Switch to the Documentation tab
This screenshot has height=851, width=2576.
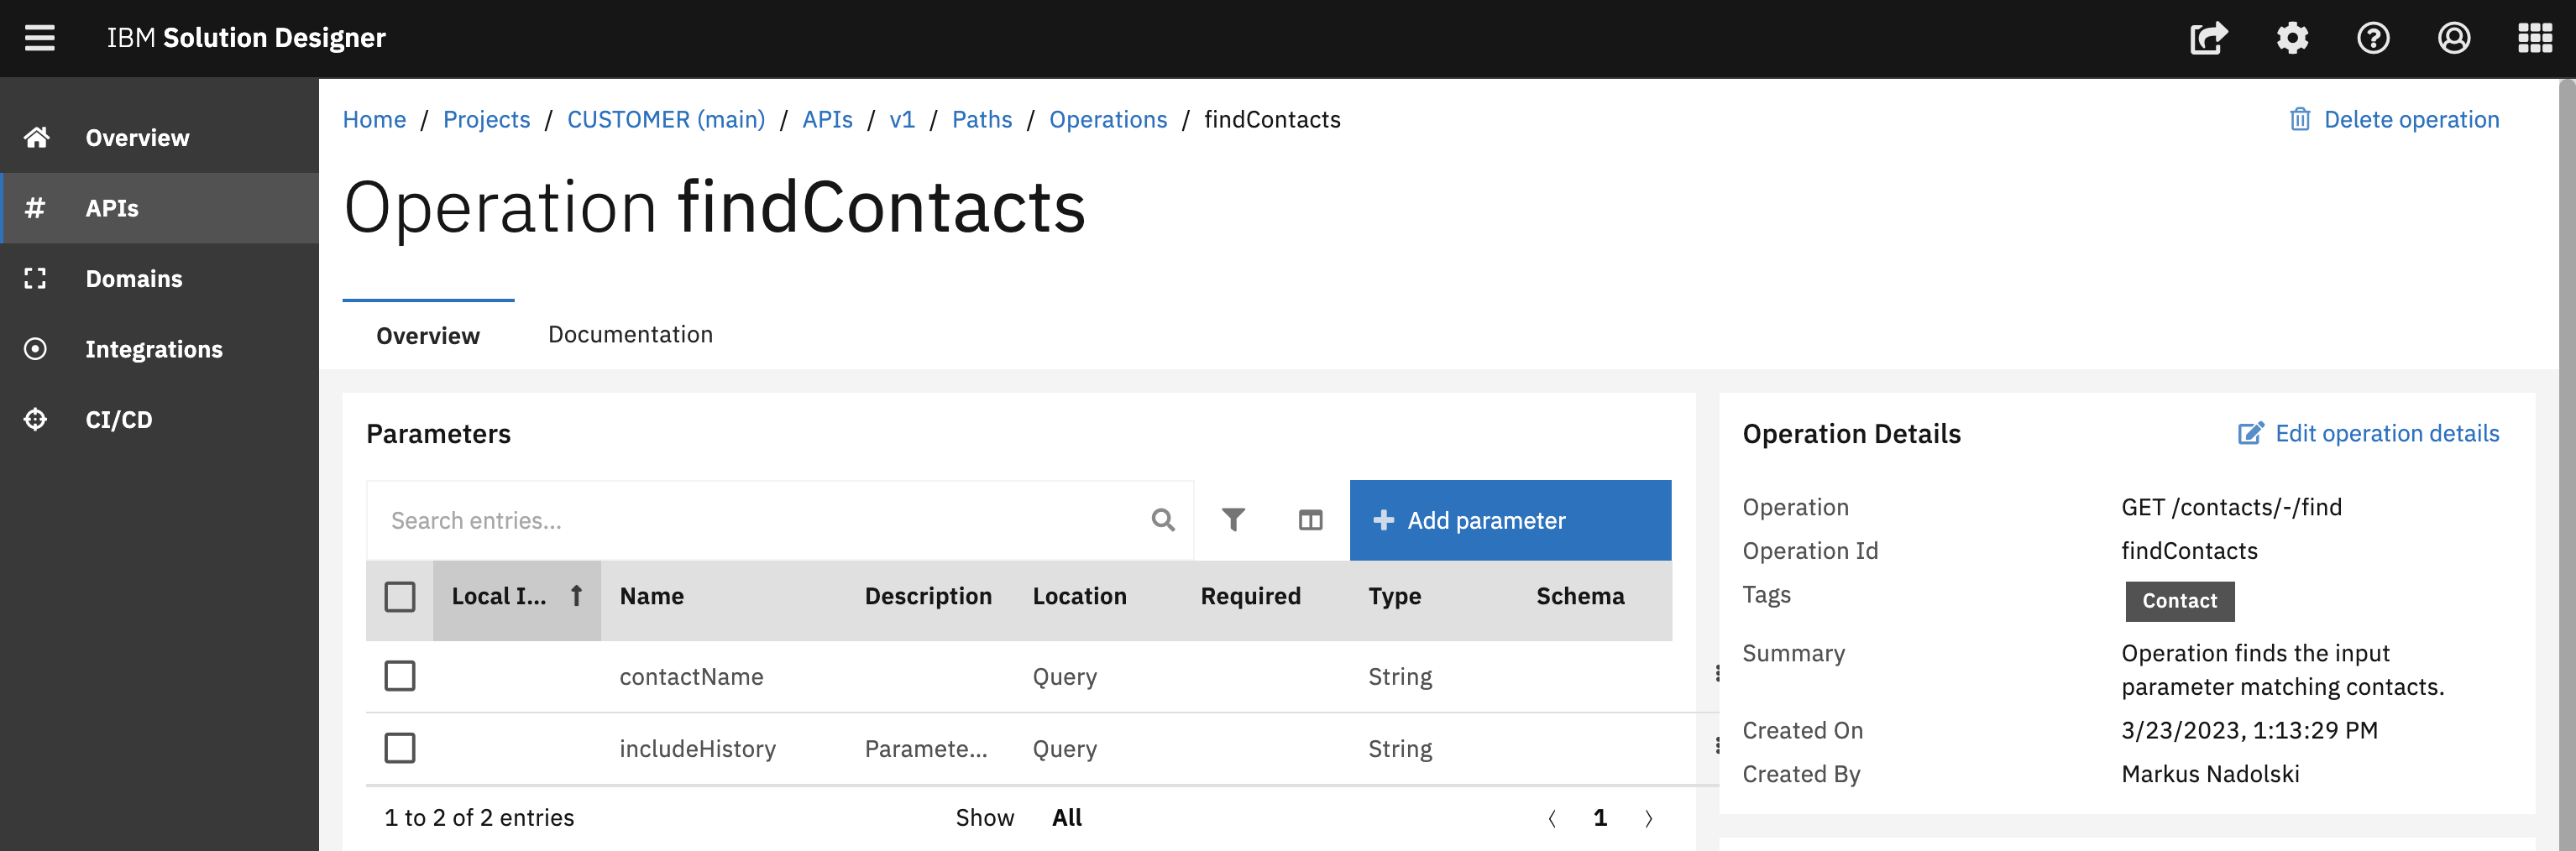630,335
